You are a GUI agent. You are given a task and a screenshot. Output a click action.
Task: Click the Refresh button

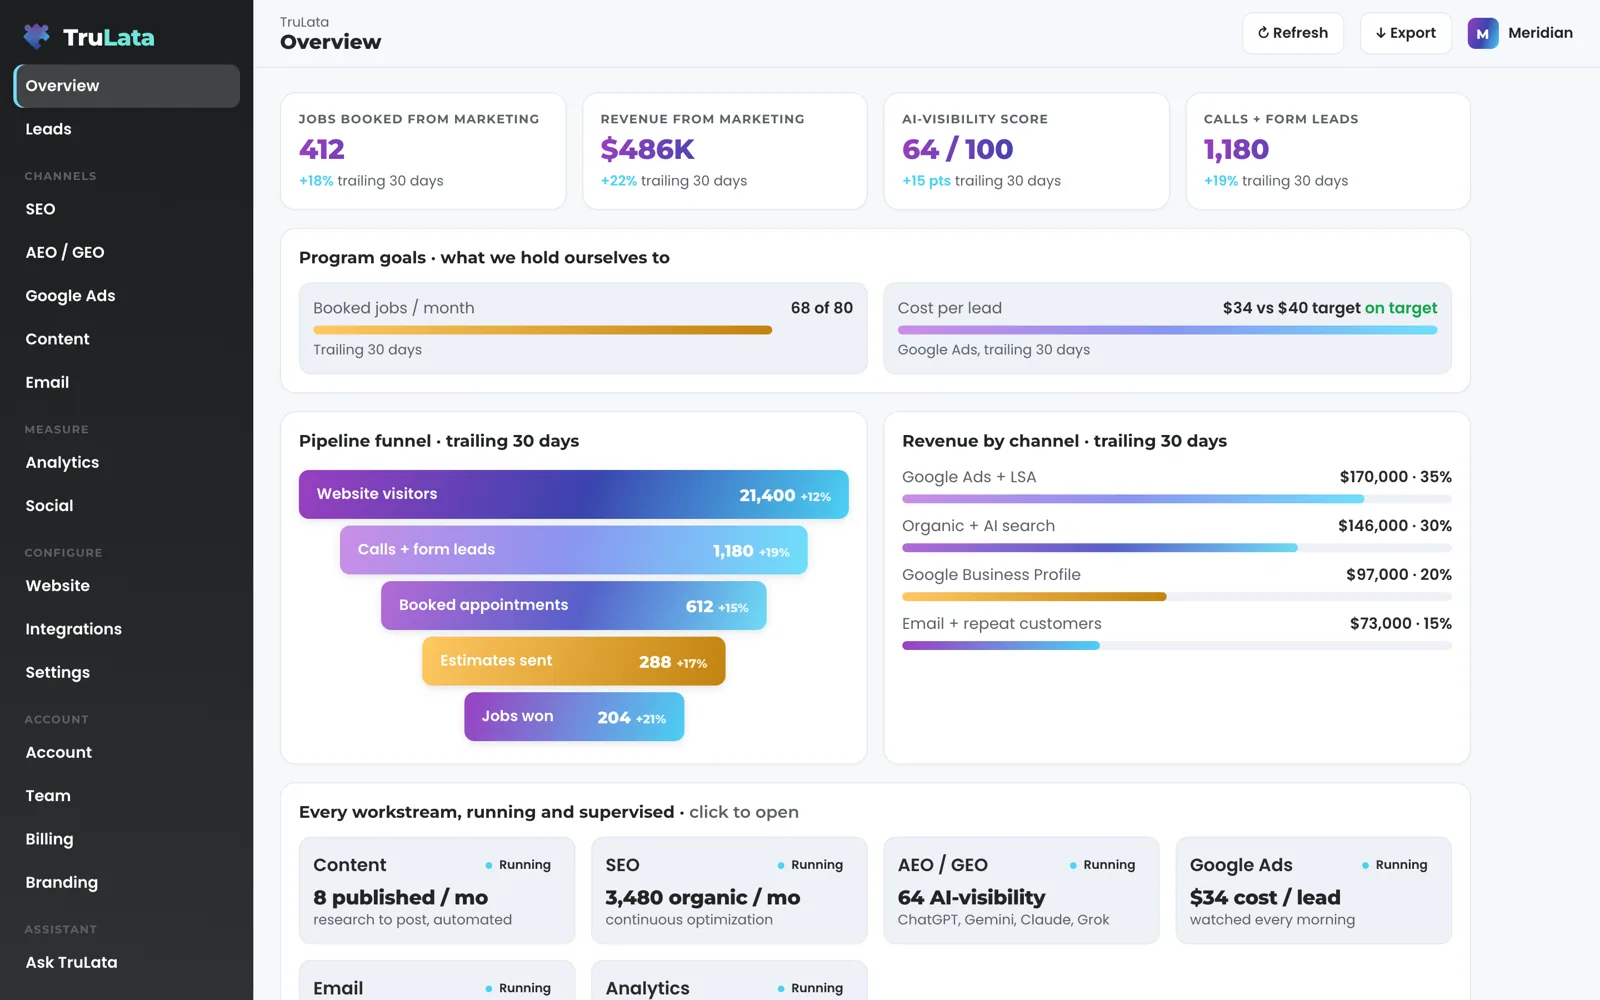point(1293,33)
